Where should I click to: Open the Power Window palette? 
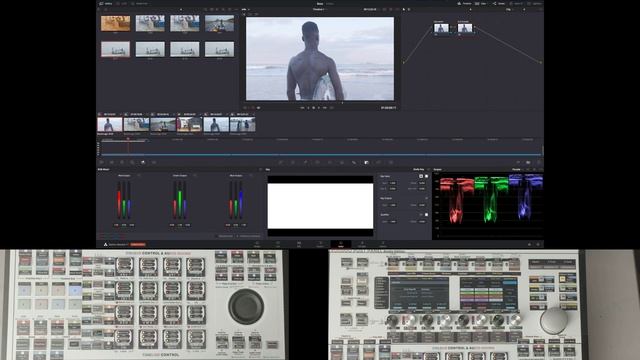pyautogui.click(x=318, y=162)
